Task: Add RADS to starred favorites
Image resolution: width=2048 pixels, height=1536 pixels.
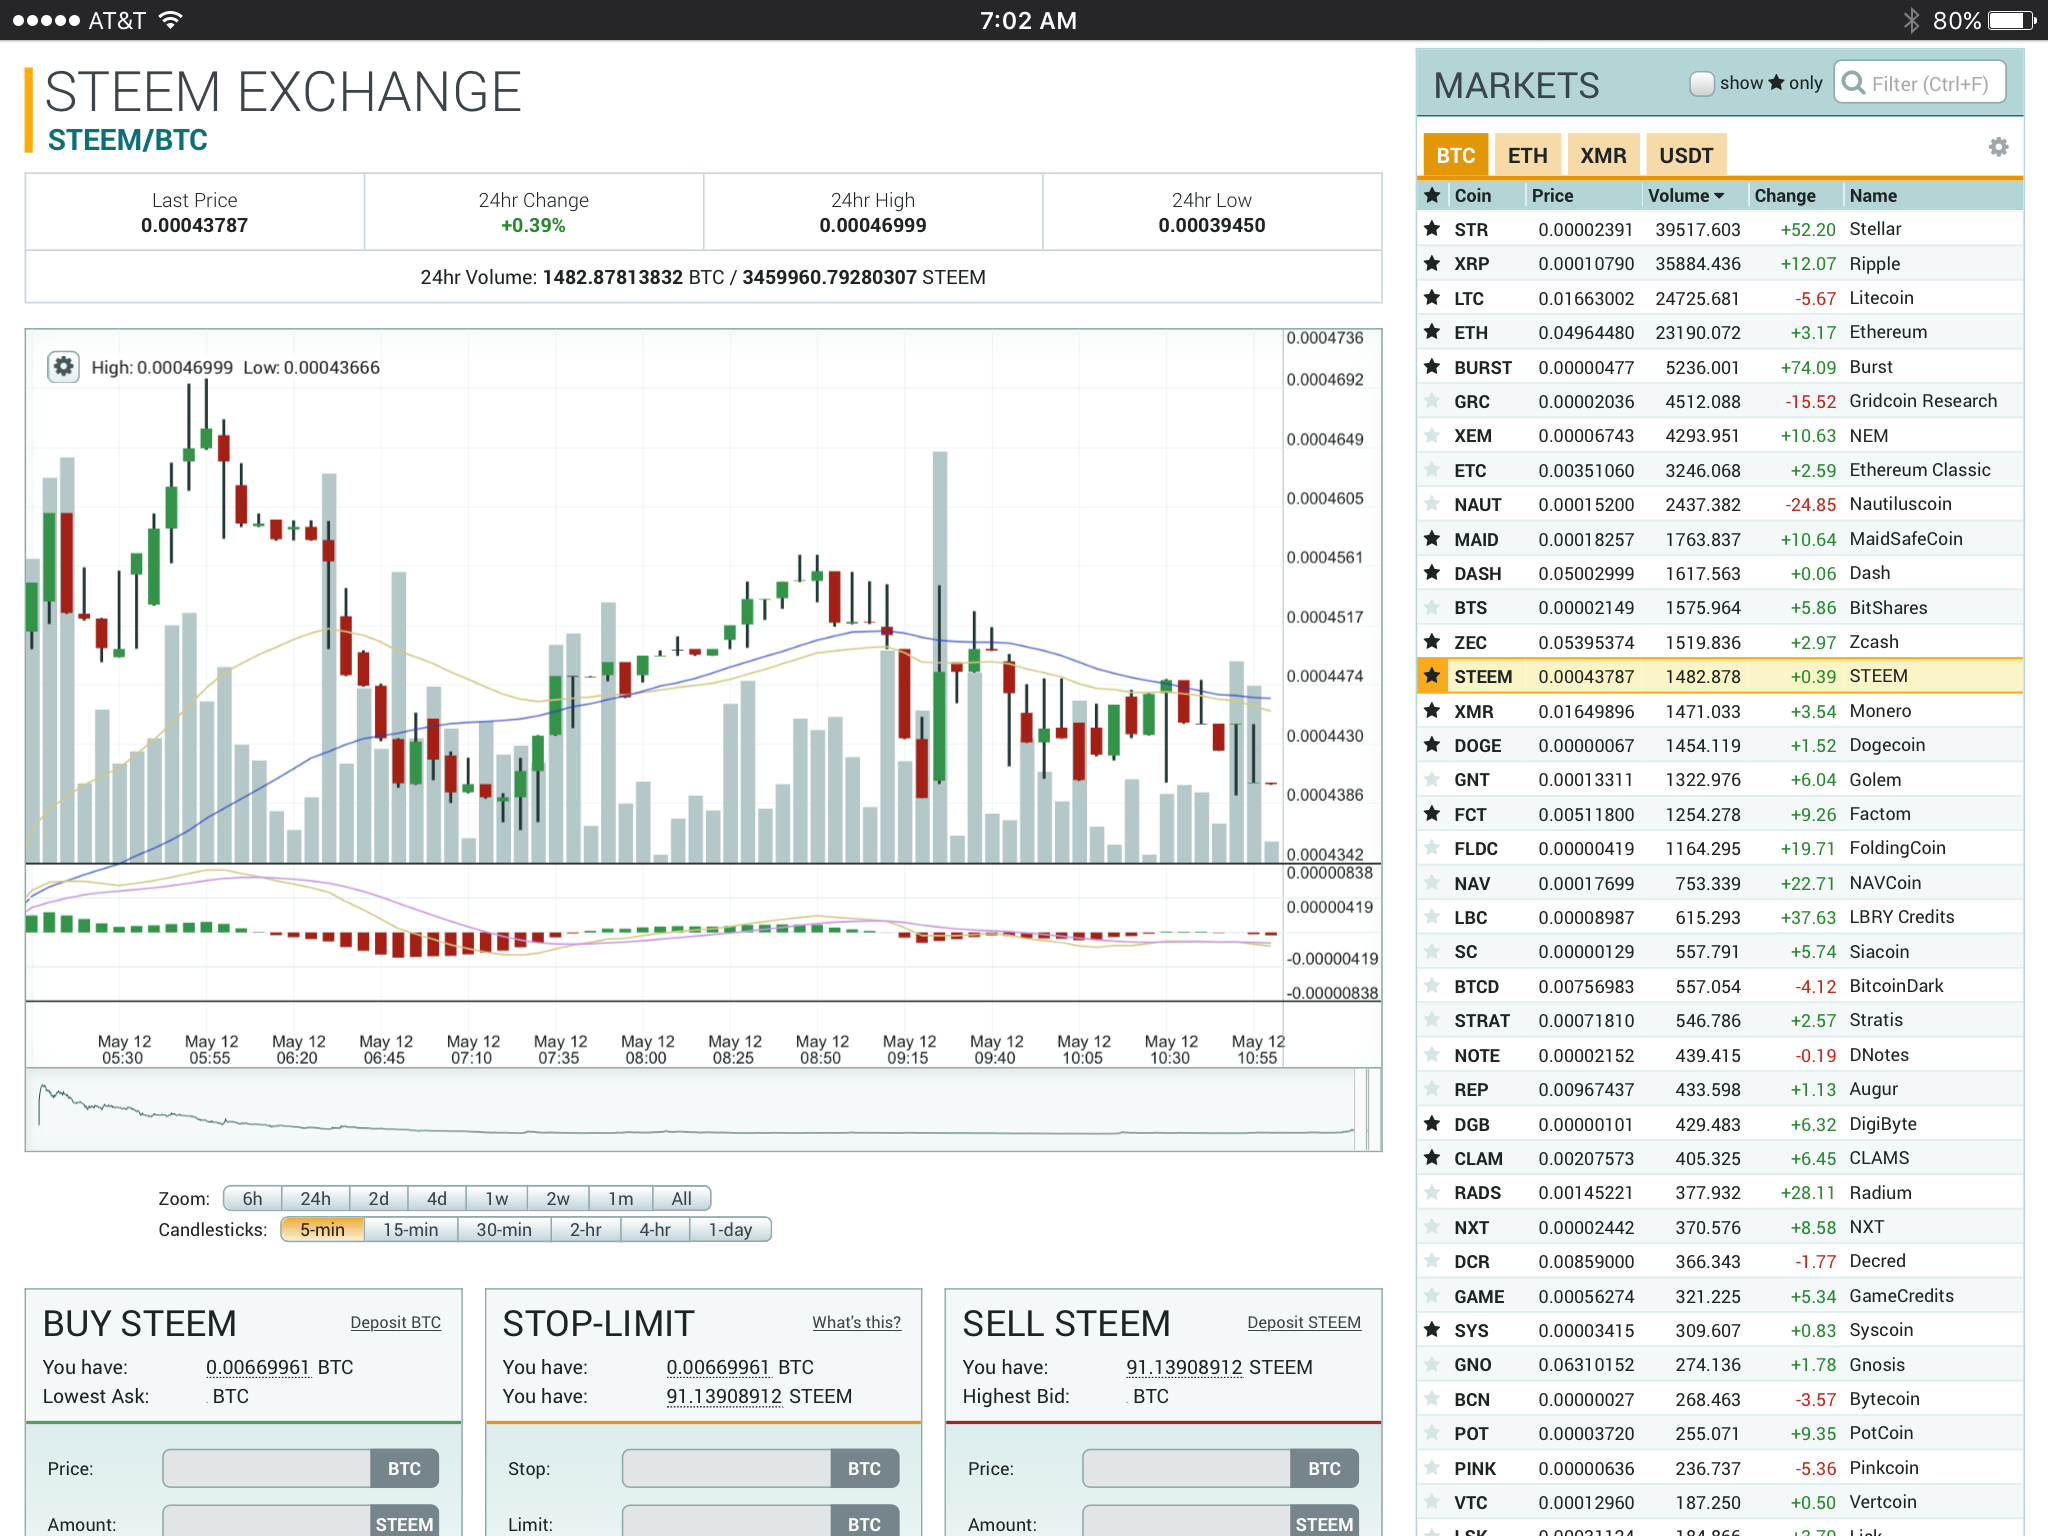Action: [1432, 1193]
